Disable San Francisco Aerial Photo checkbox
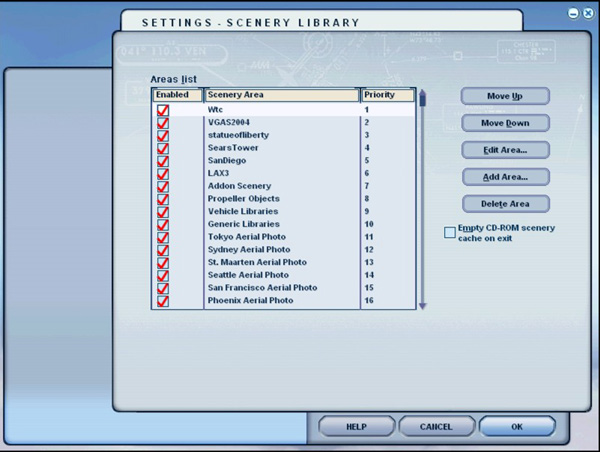600x452 pixels. pyautogui.click(x=163, y=288)
